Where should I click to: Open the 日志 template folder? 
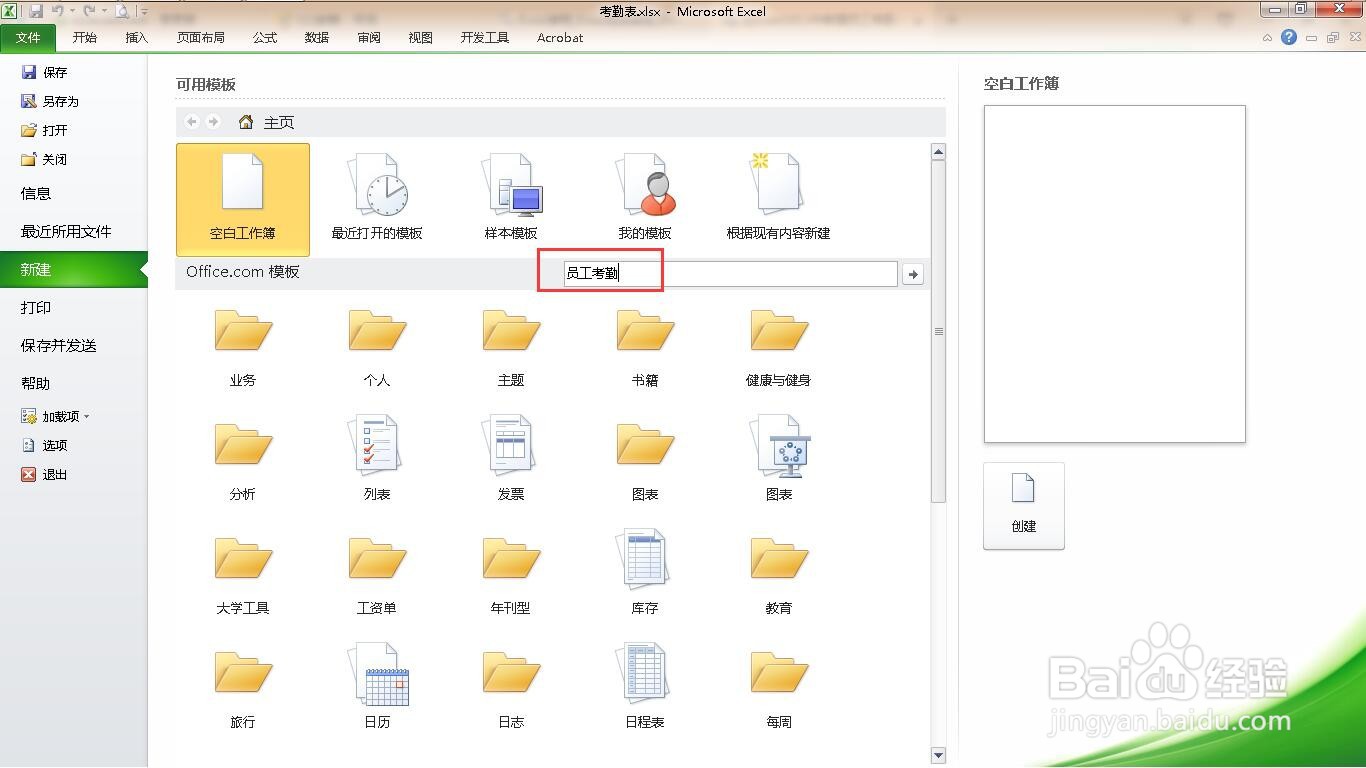pyautogui.click(x=511, y=688)
